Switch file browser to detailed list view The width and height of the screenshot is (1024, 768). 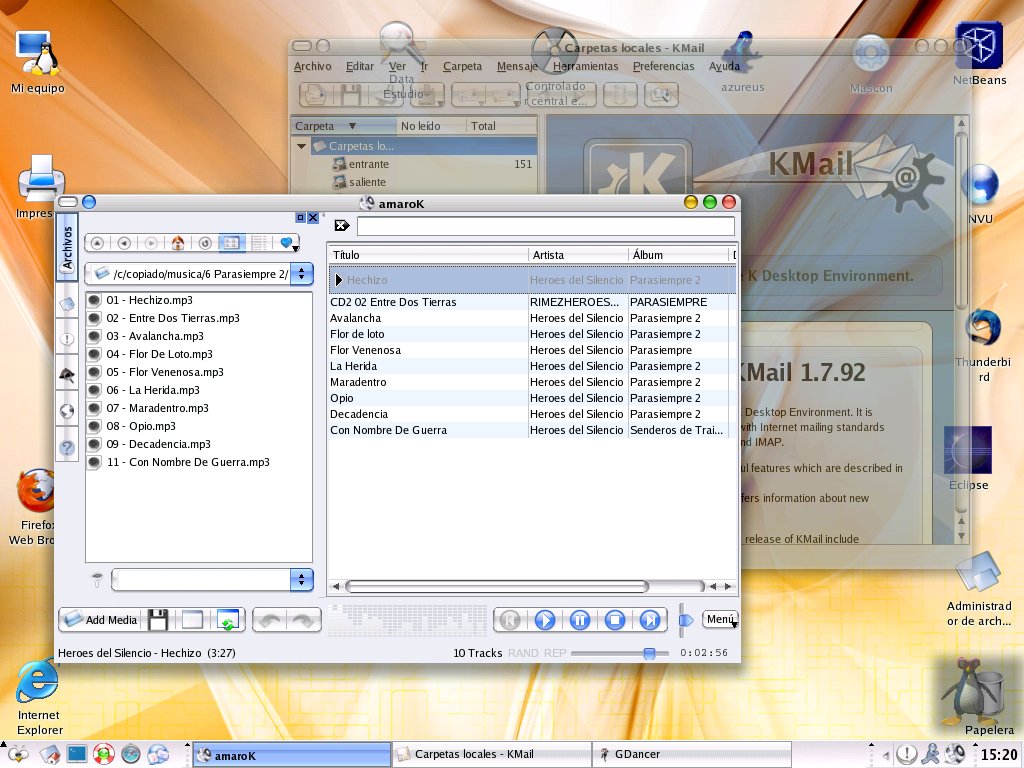click(259, 243)
